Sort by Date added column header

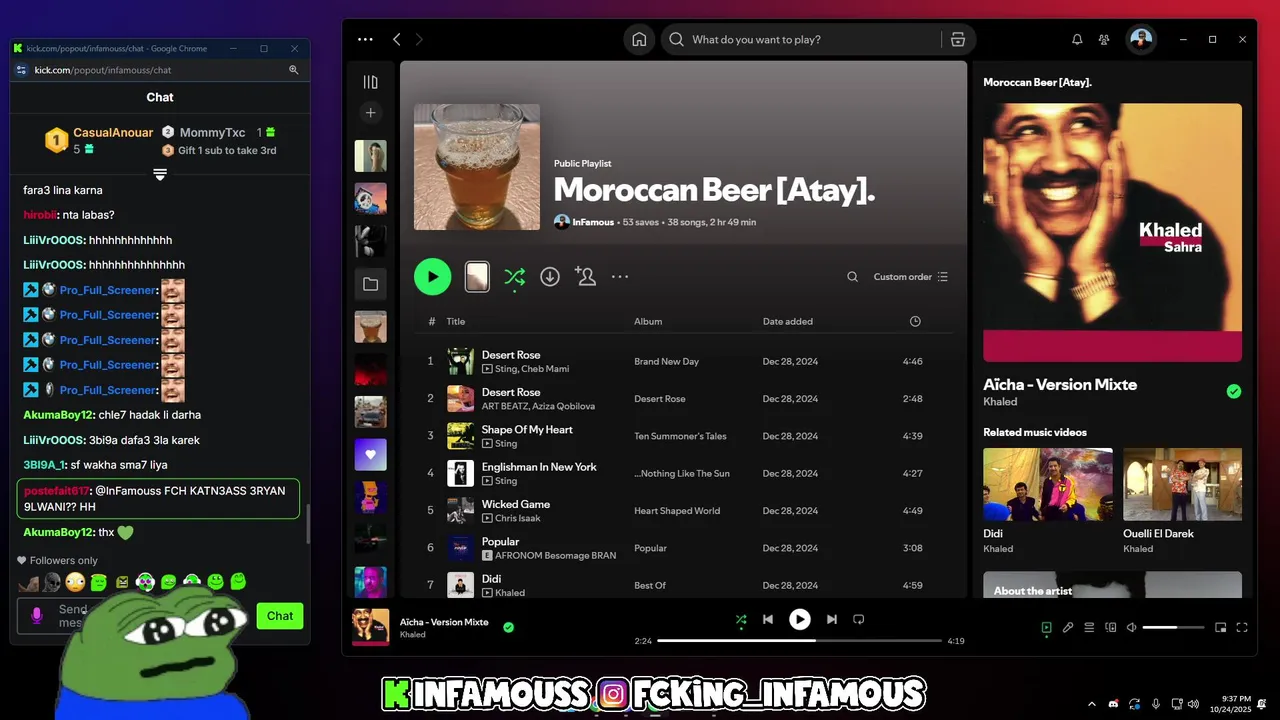[x=788, y=321]
